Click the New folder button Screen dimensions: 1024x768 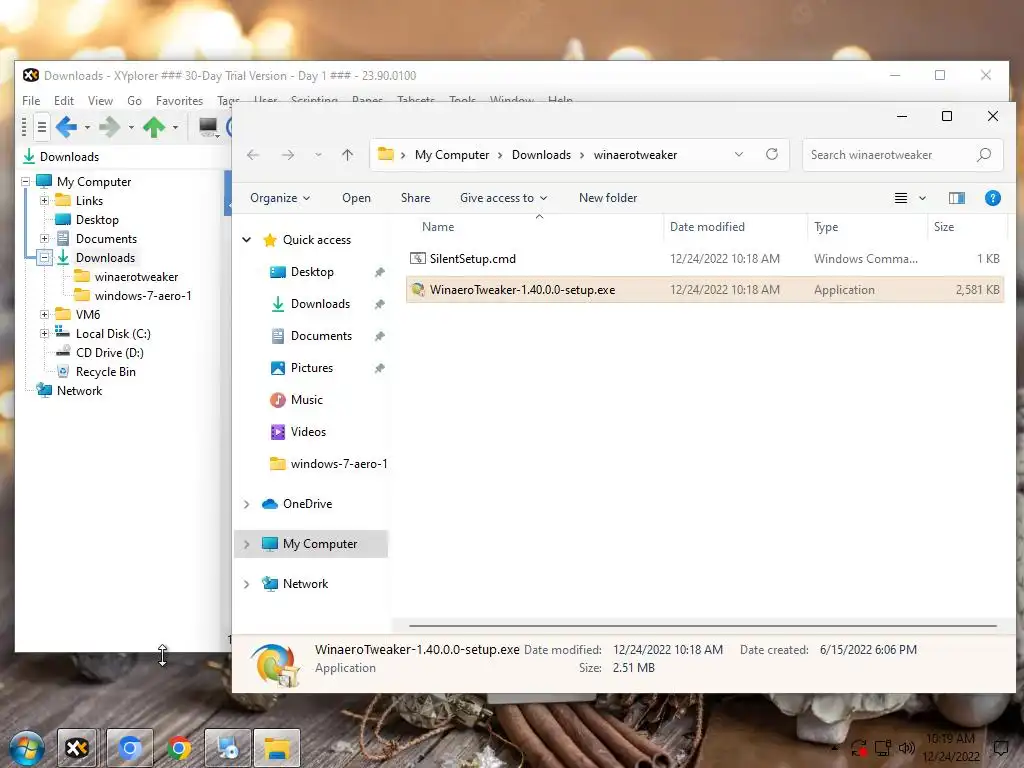(x=608, y=198)
